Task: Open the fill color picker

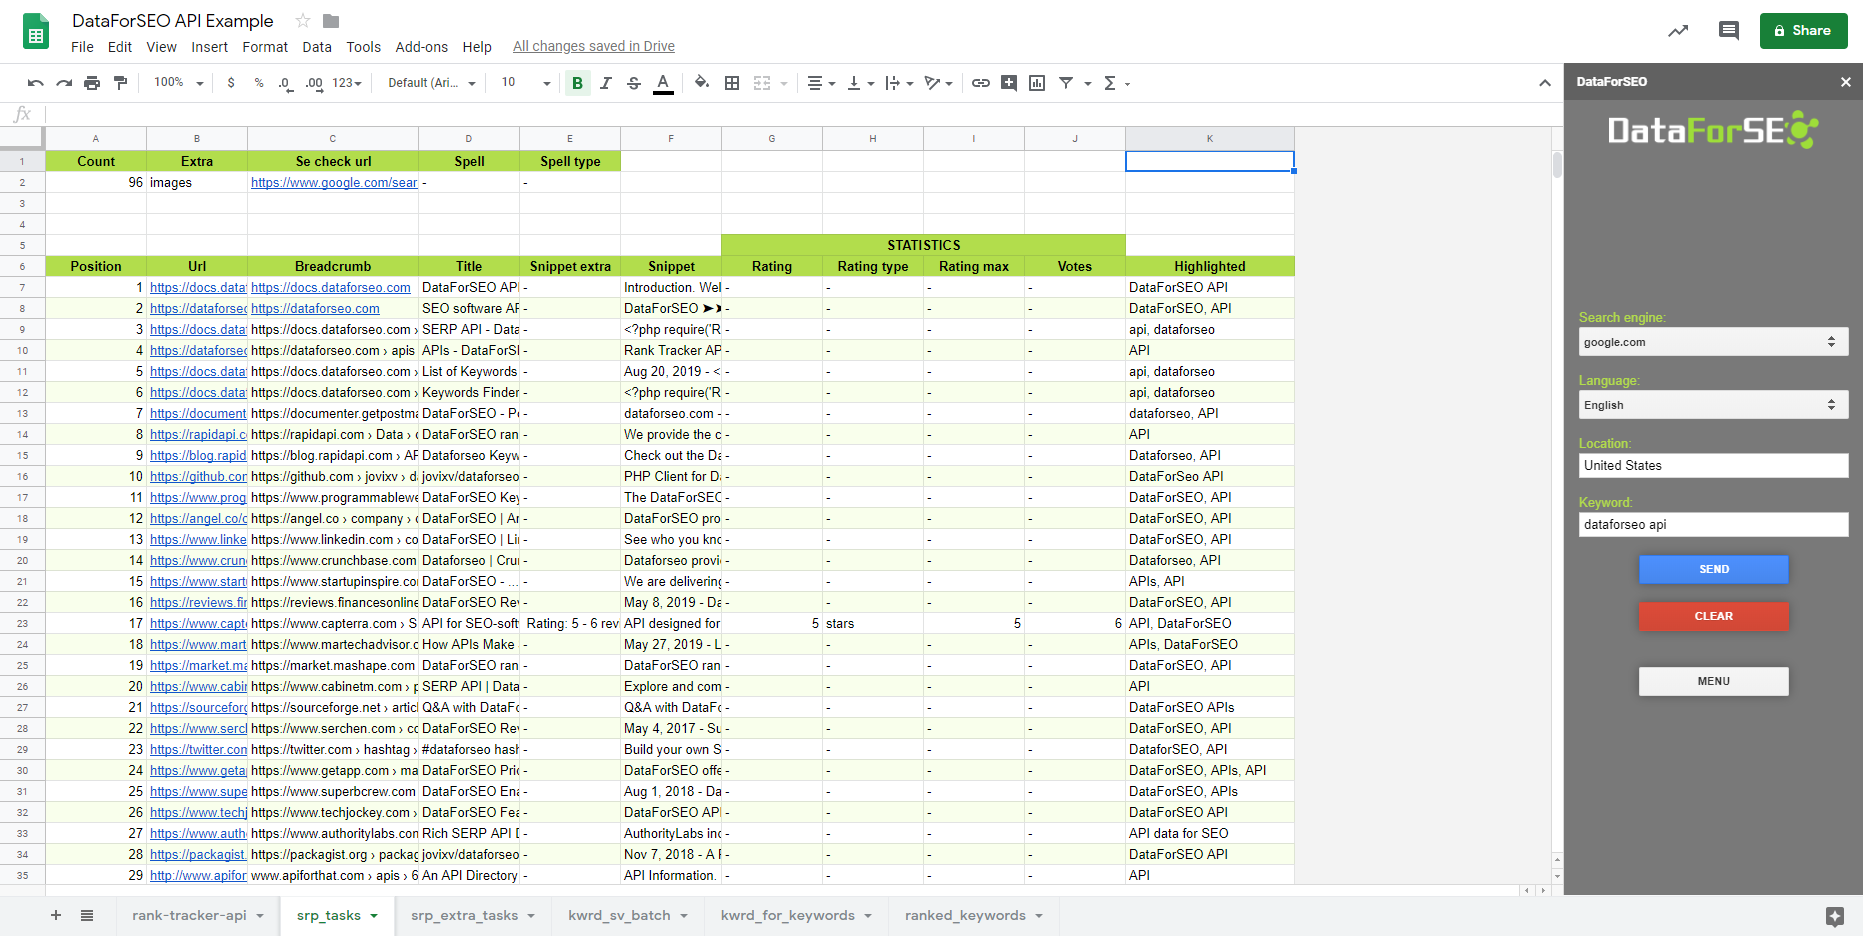Action: coord(702,83)
